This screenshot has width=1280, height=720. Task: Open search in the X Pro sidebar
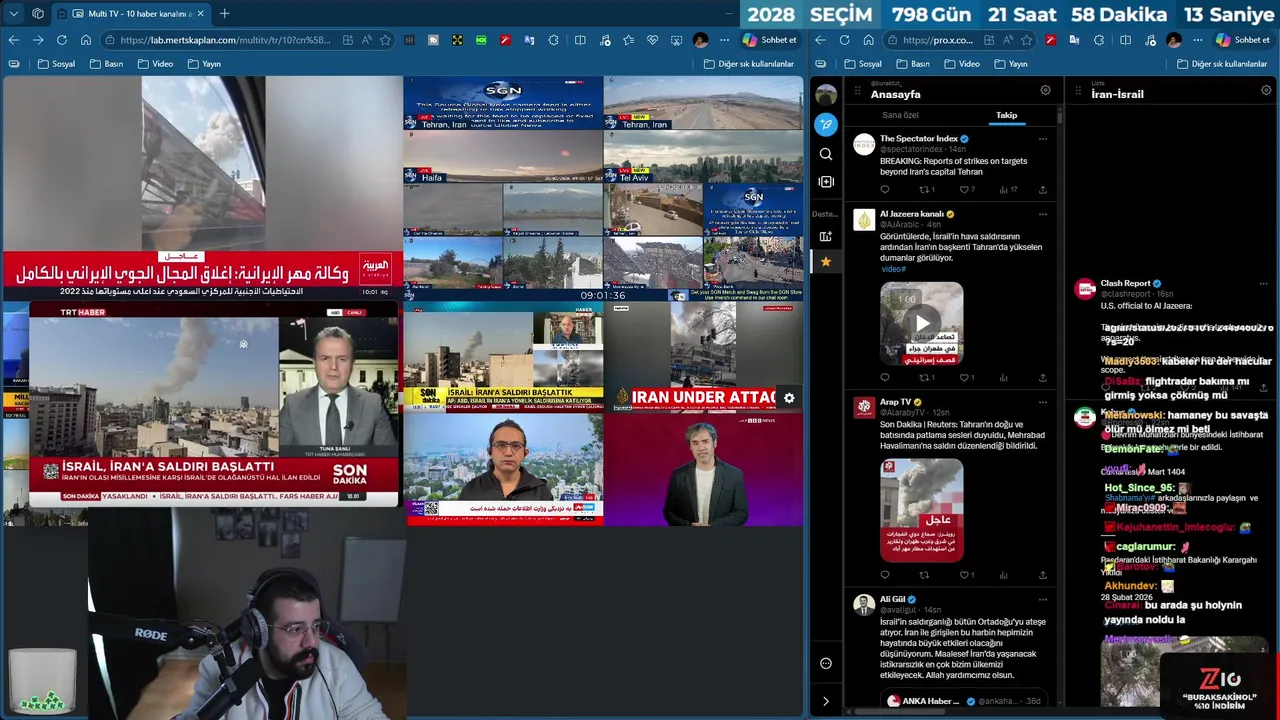tap(826, 154)
